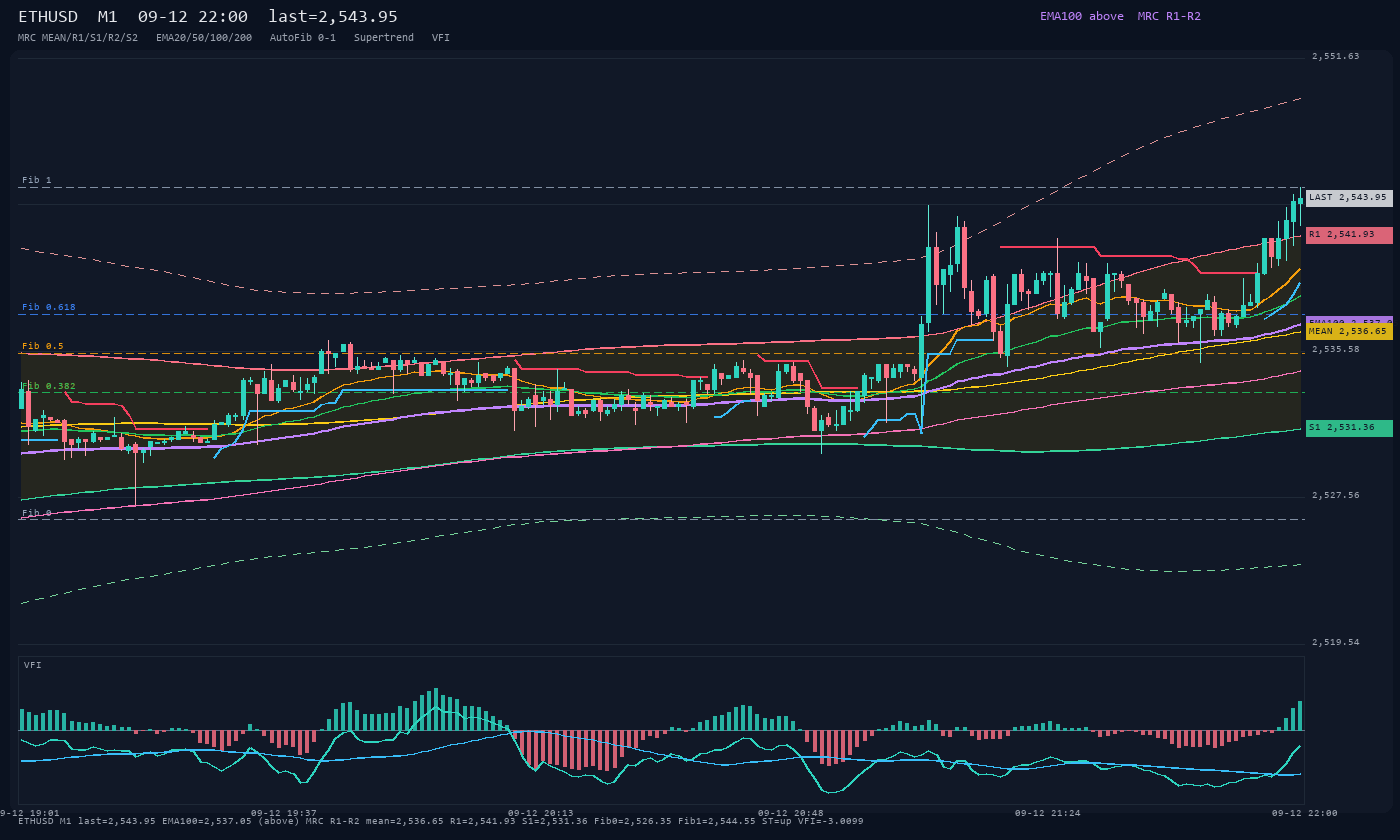Click the LAST 2,543.95 price tag

(x=1349, y=198)
